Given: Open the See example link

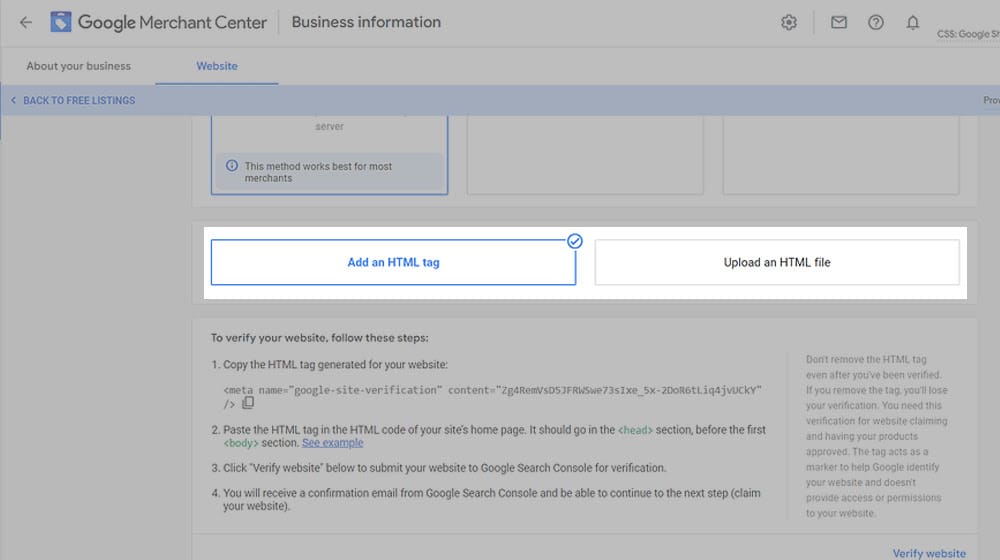Looking at the screenshot, I should coord(332,443).
